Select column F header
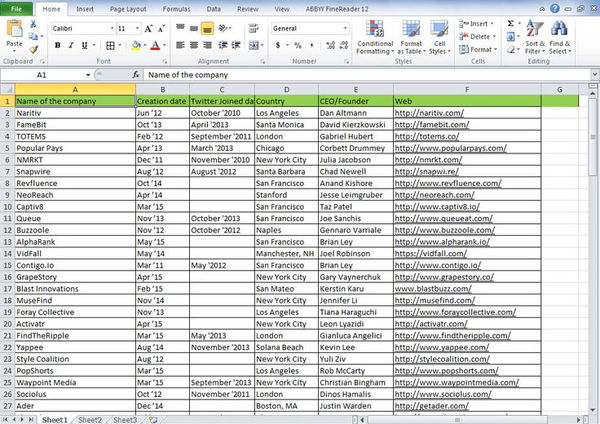Viewport: 600px width, 424px height. click(467, 90)
